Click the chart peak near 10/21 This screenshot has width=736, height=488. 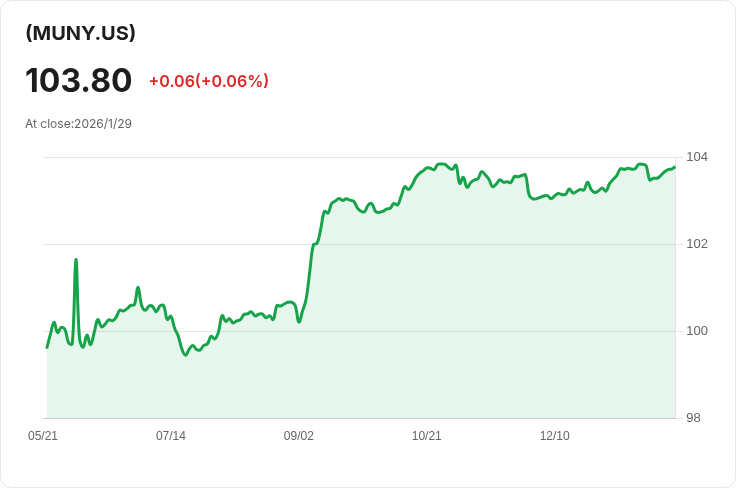click(441, 164)
